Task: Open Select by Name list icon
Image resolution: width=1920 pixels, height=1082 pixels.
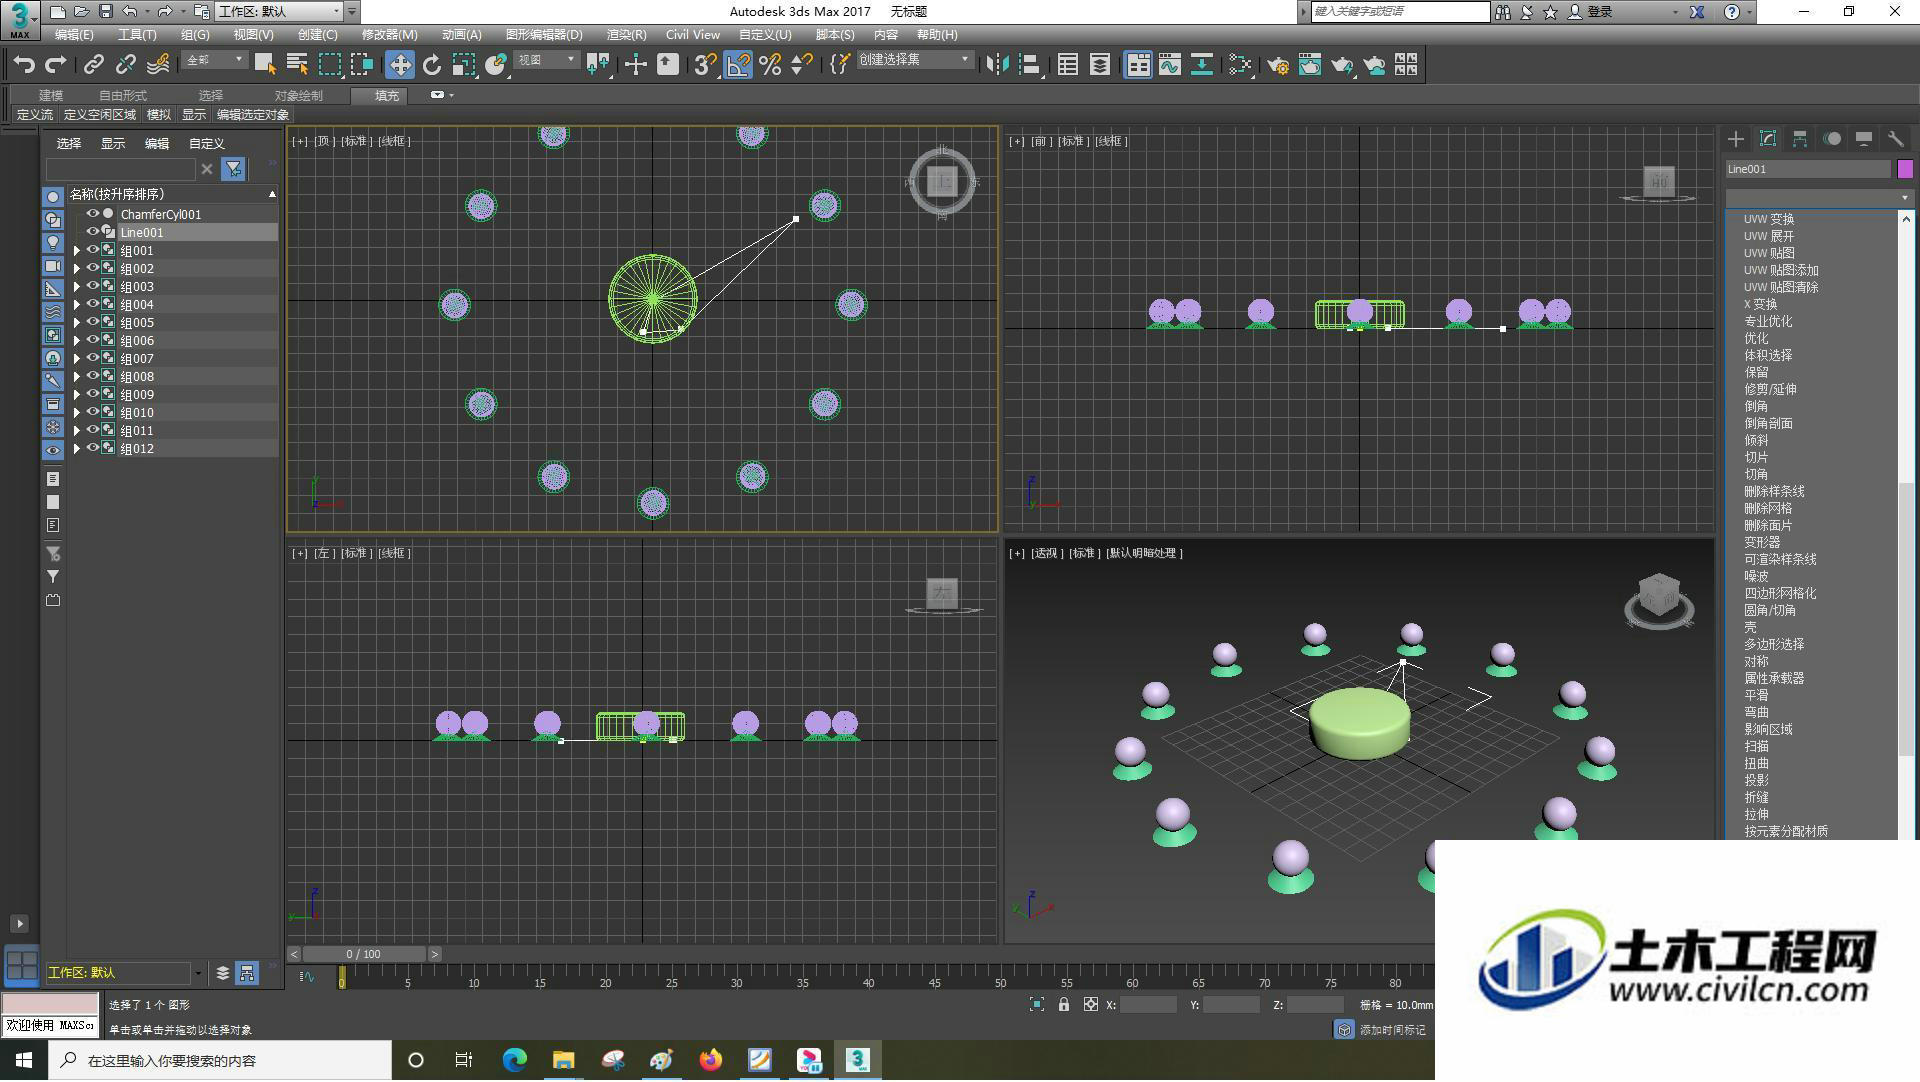Action: click(297, 65)
